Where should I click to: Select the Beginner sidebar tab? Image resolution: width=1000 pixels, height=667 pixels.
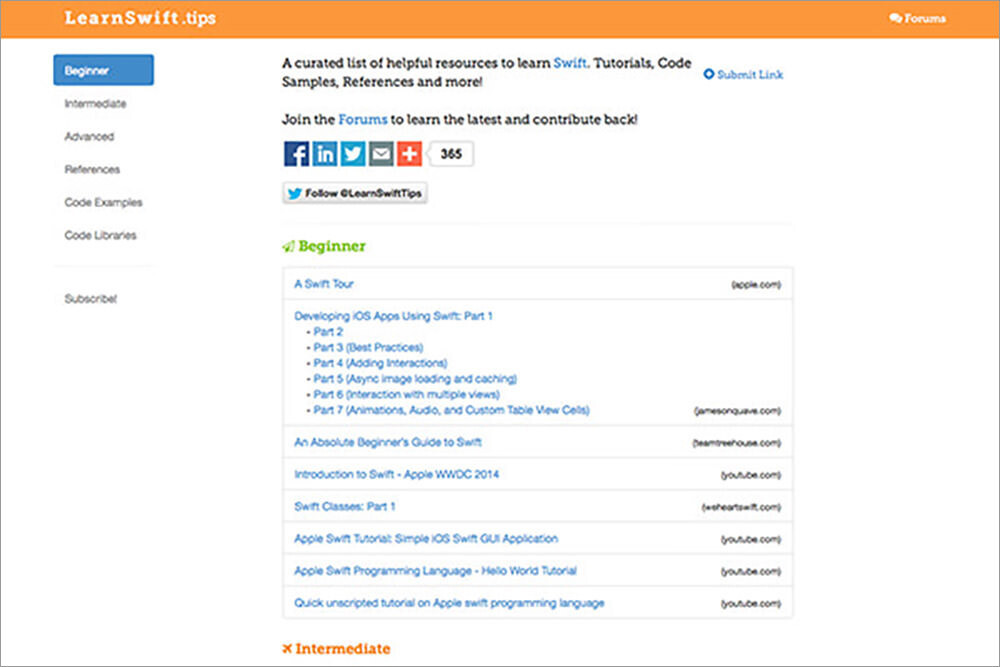103,71
